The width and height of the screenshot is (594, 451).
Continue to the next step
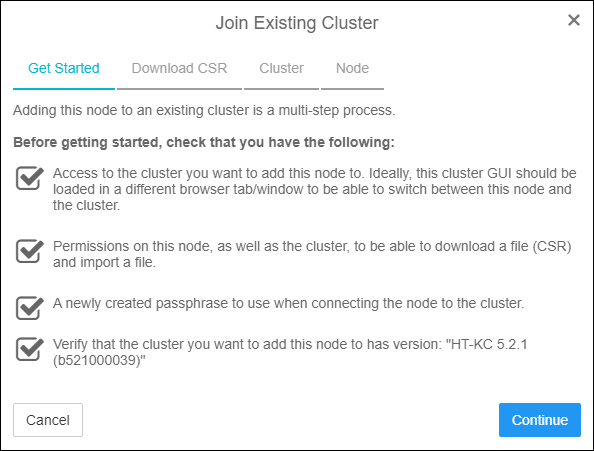click(x=539, y=420)
